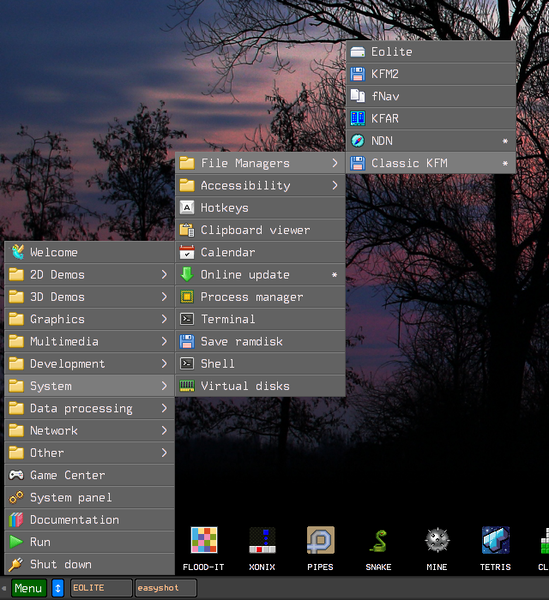Click the Clipboard viewer icon
This screenshot has width=549, height=600.
187,230
